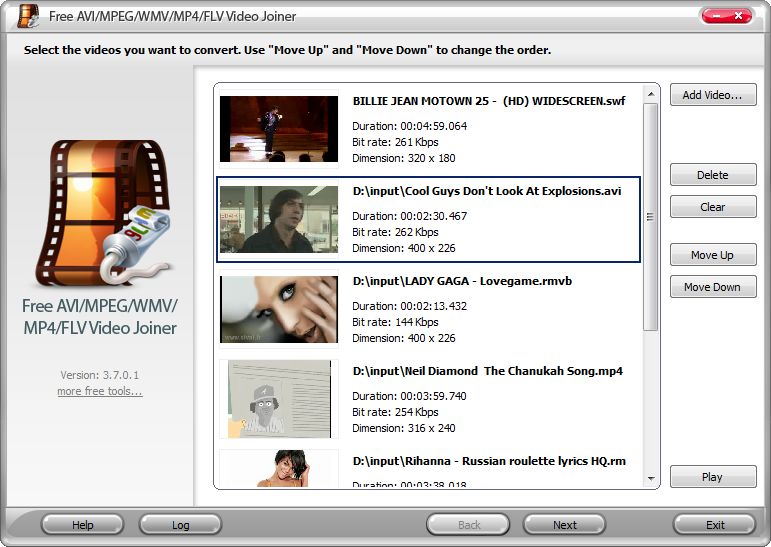Image resolution: width=771 pixels, height=547 pixels.
Task: Click 'Dimension: 316 x 240' text
Action: tap(404, 428)
